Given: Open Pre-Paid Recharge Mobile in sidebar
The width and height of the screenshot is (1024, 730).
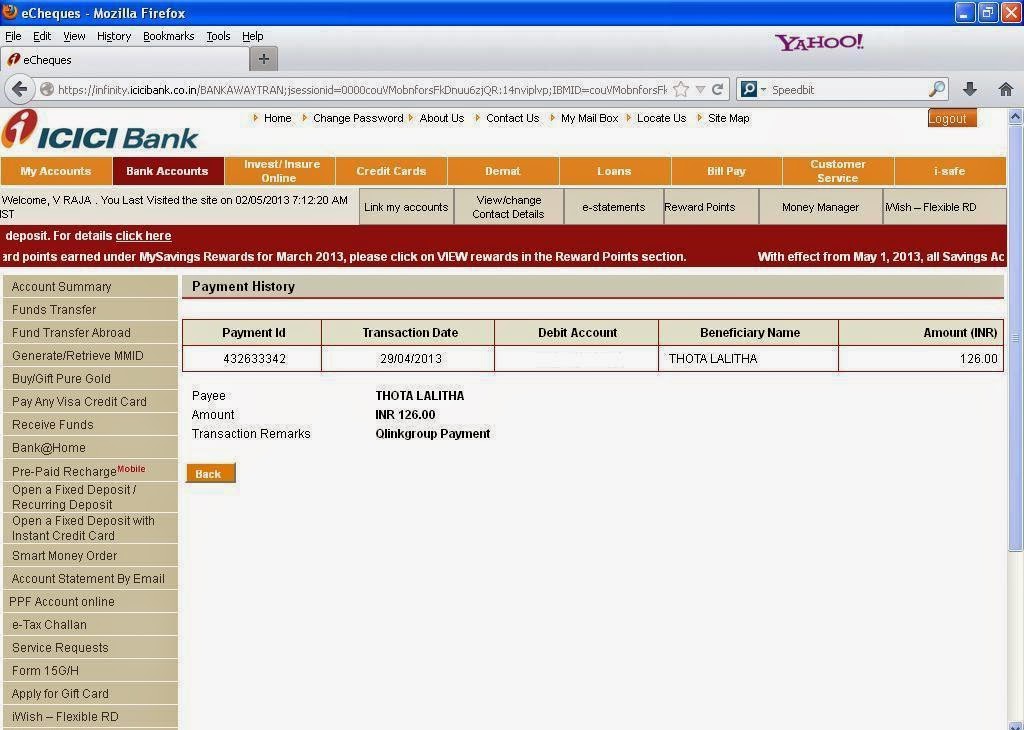Looking at the screenshot, I should pos(90,471).
